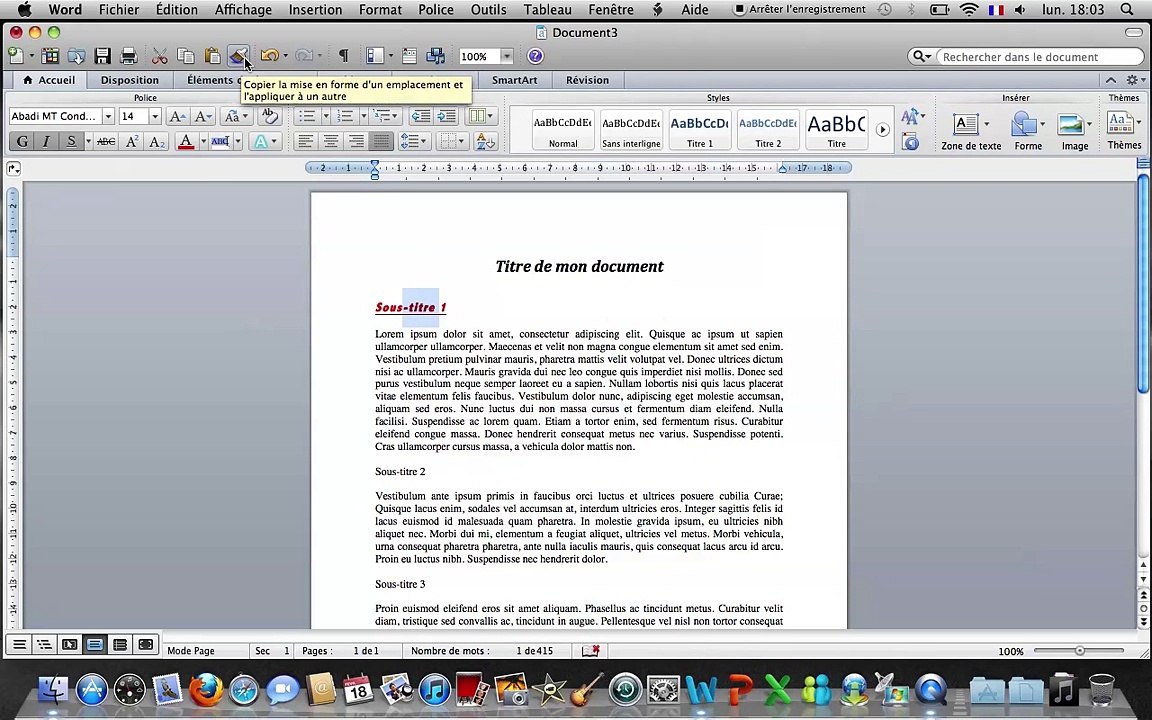Toggle strikethrough ABC formatting
The height and width of the screenshot is (720, 1152).
[x=106, y=141]
